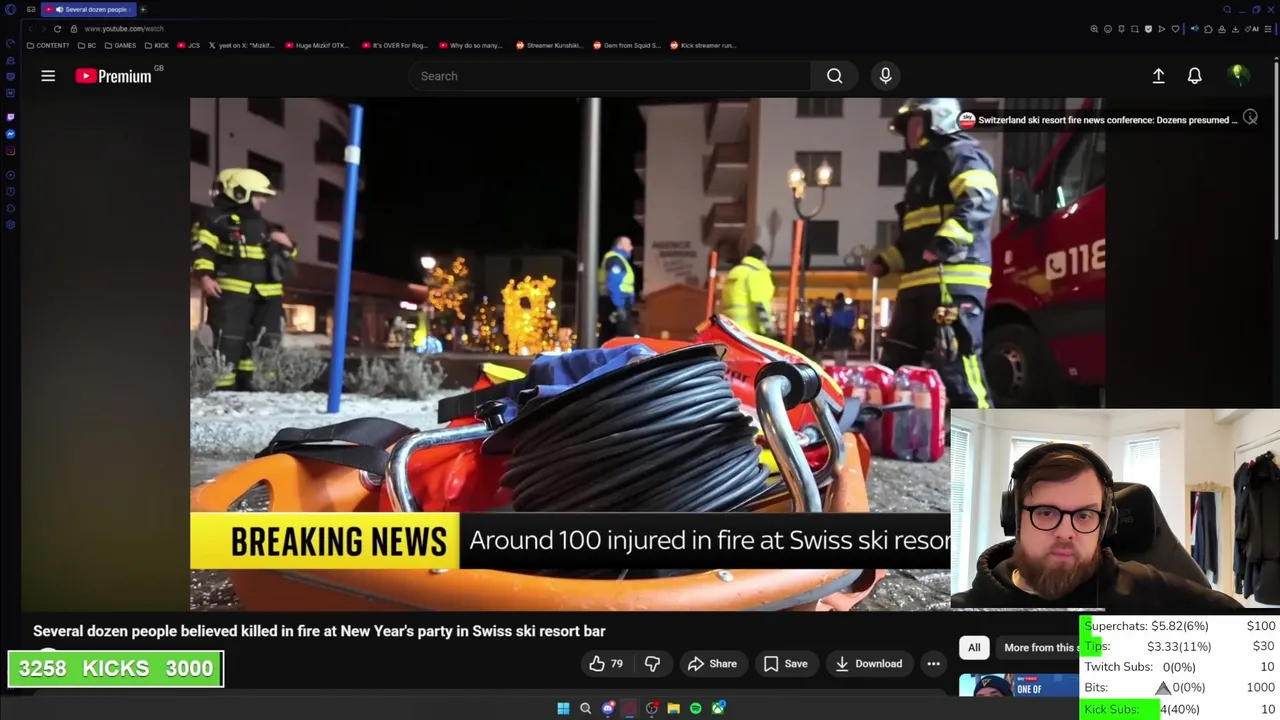The width and height of the screenshot is (1280, 720).
Task: Reload the page in the browser
Action: 57,29
